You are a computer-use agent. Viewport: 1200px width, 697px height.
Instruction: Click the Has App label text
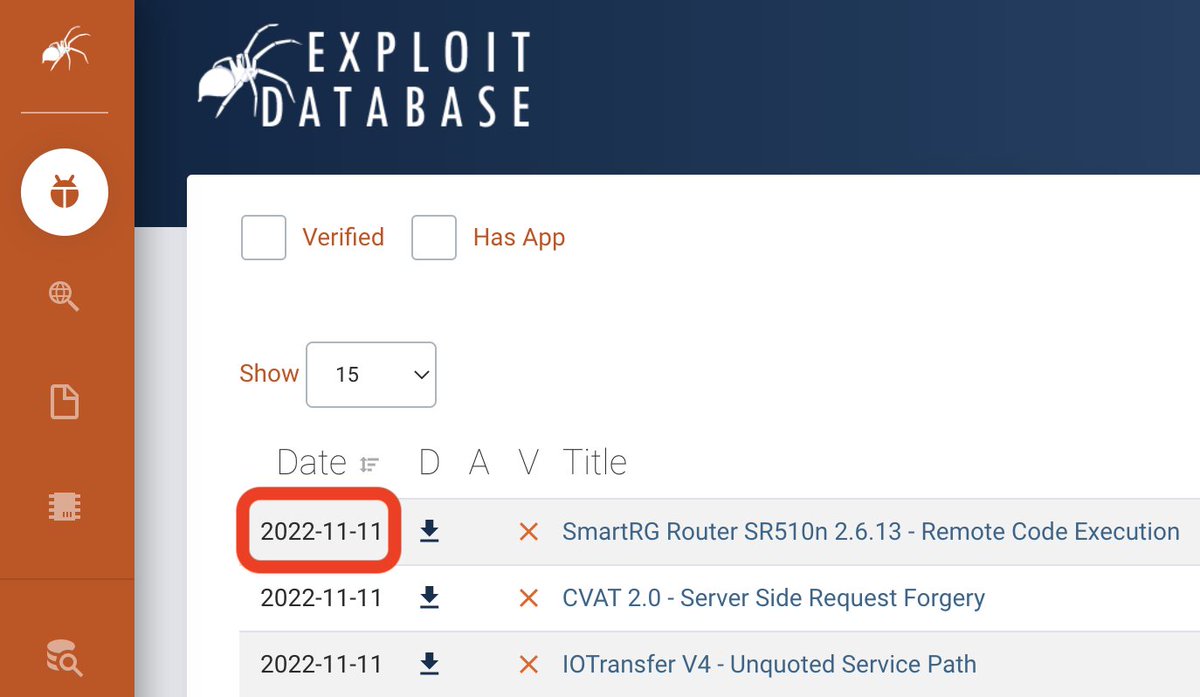519,238
